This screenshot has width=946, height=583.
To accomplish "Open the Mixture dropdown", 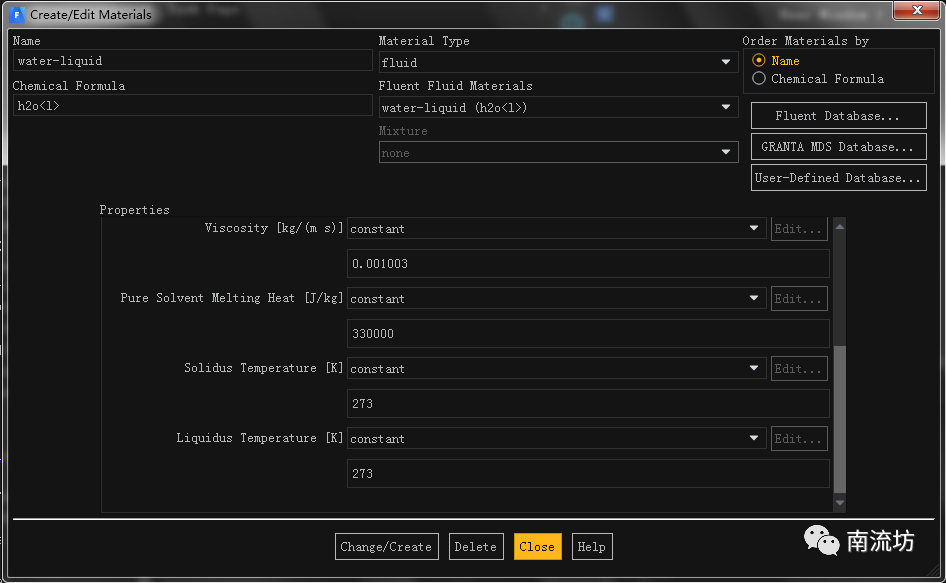I will tap(558, 152).
